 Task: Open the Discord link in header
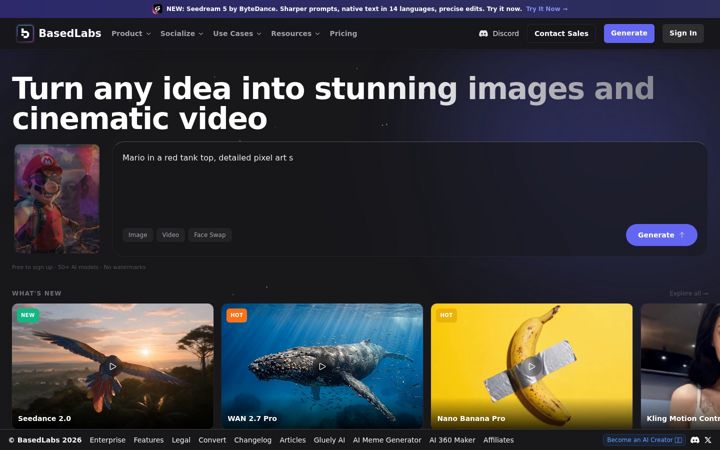[x=499, y=34]
